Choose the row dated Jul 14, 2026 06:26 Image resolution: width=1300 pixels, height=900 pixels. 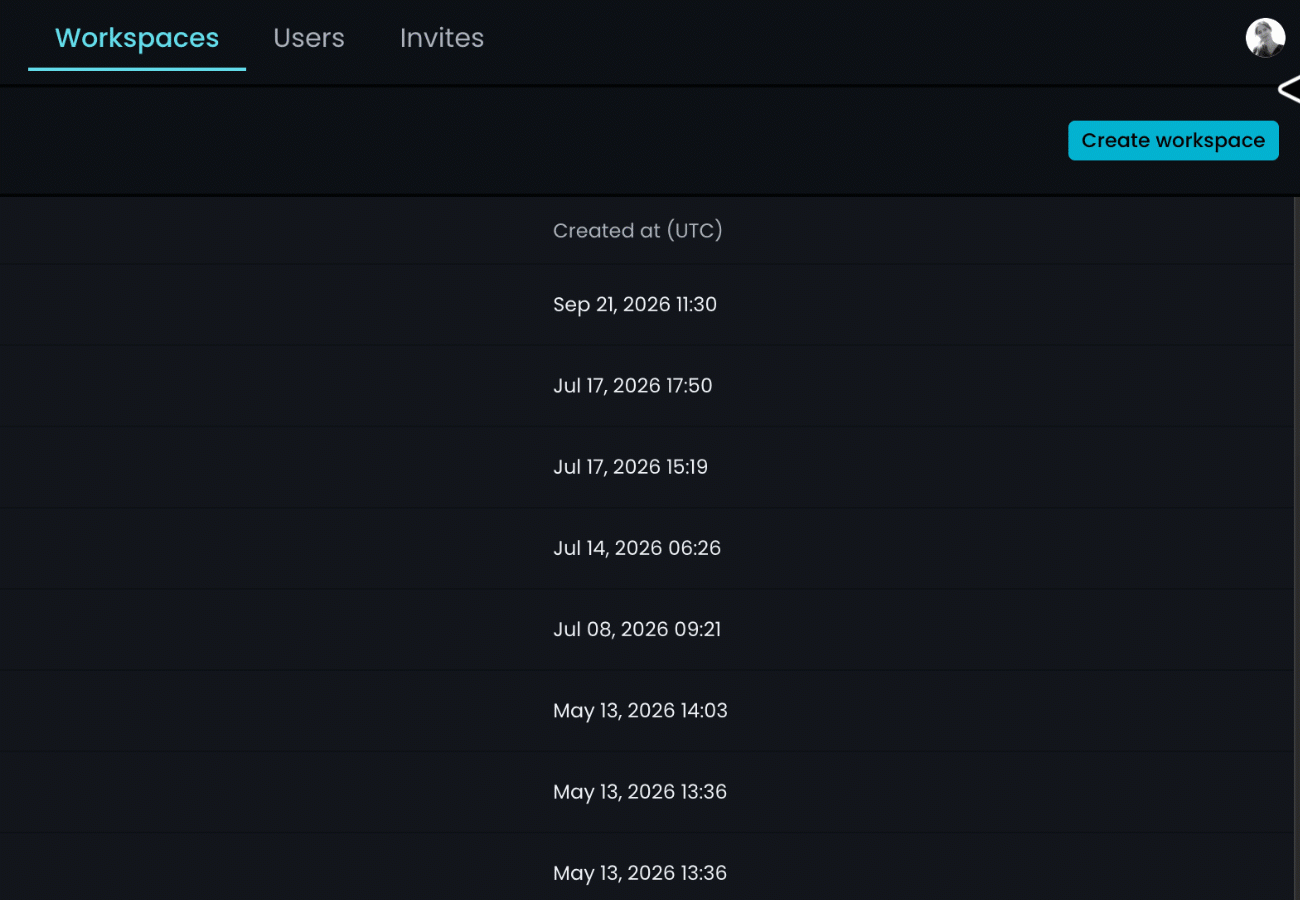pos(647,548)
